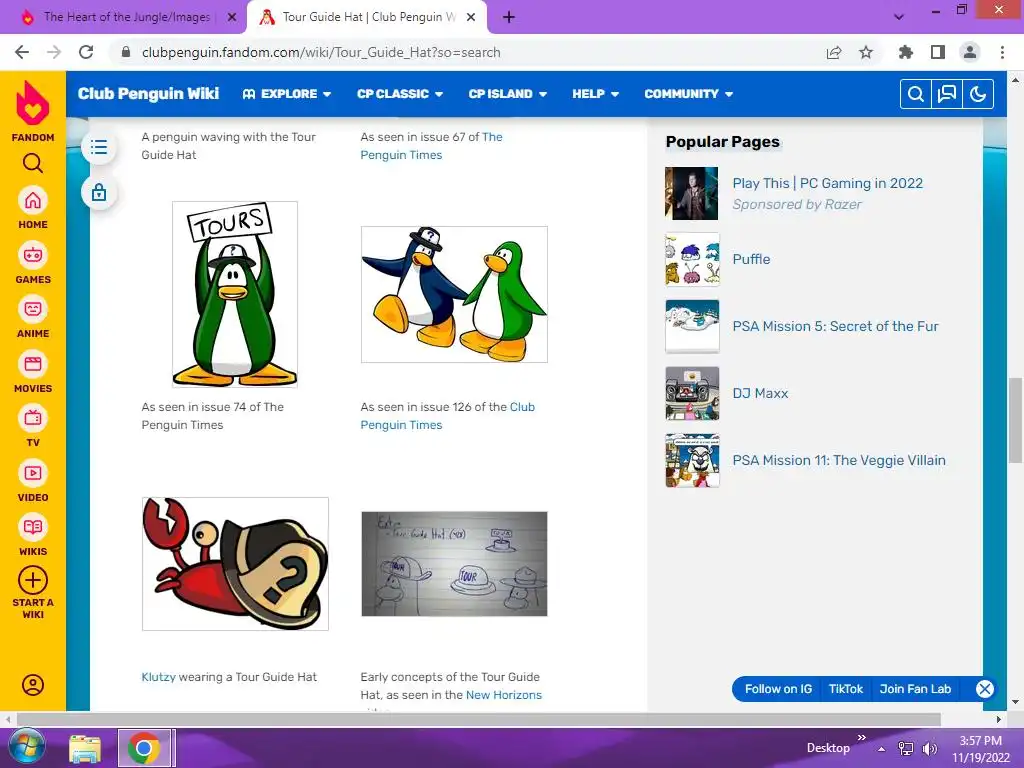Image resolution: width=1024 pixels, height=768 pixels.
Task: Open PSA Mission 11: The Veggie Villain
Action: point(839,460)
